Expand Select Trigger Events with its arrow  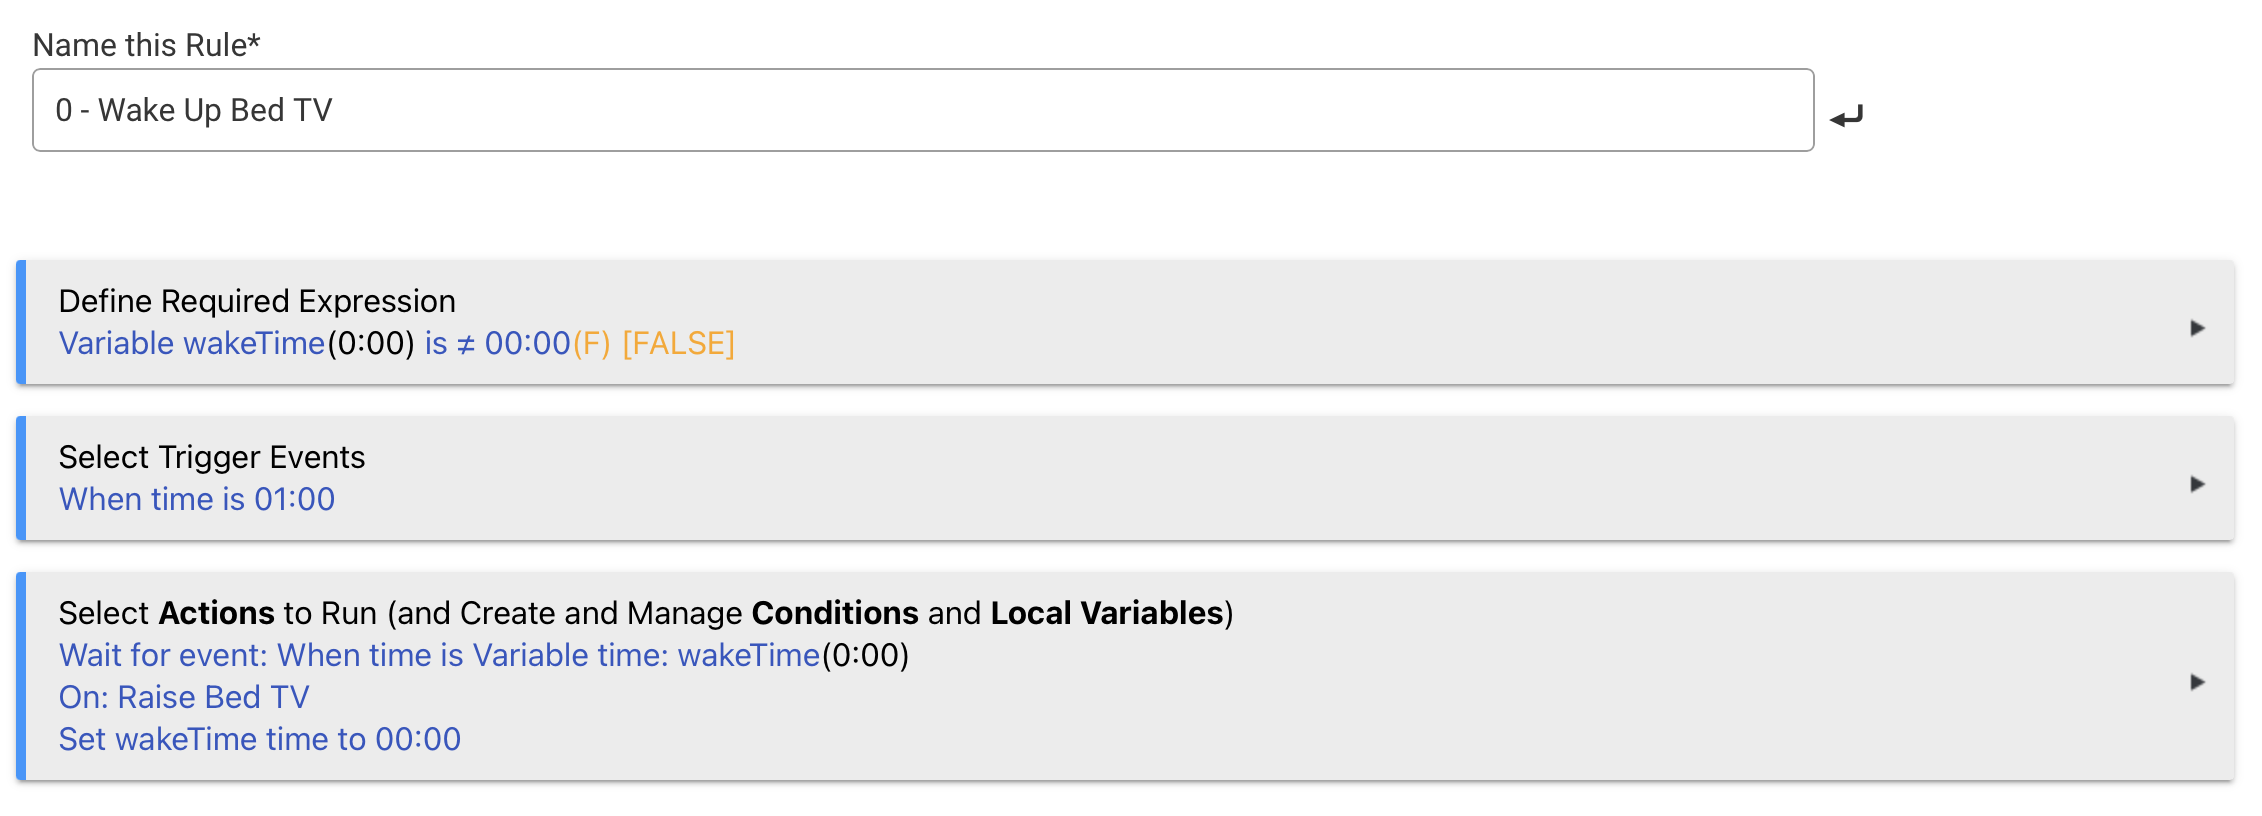coord(2197,484)
